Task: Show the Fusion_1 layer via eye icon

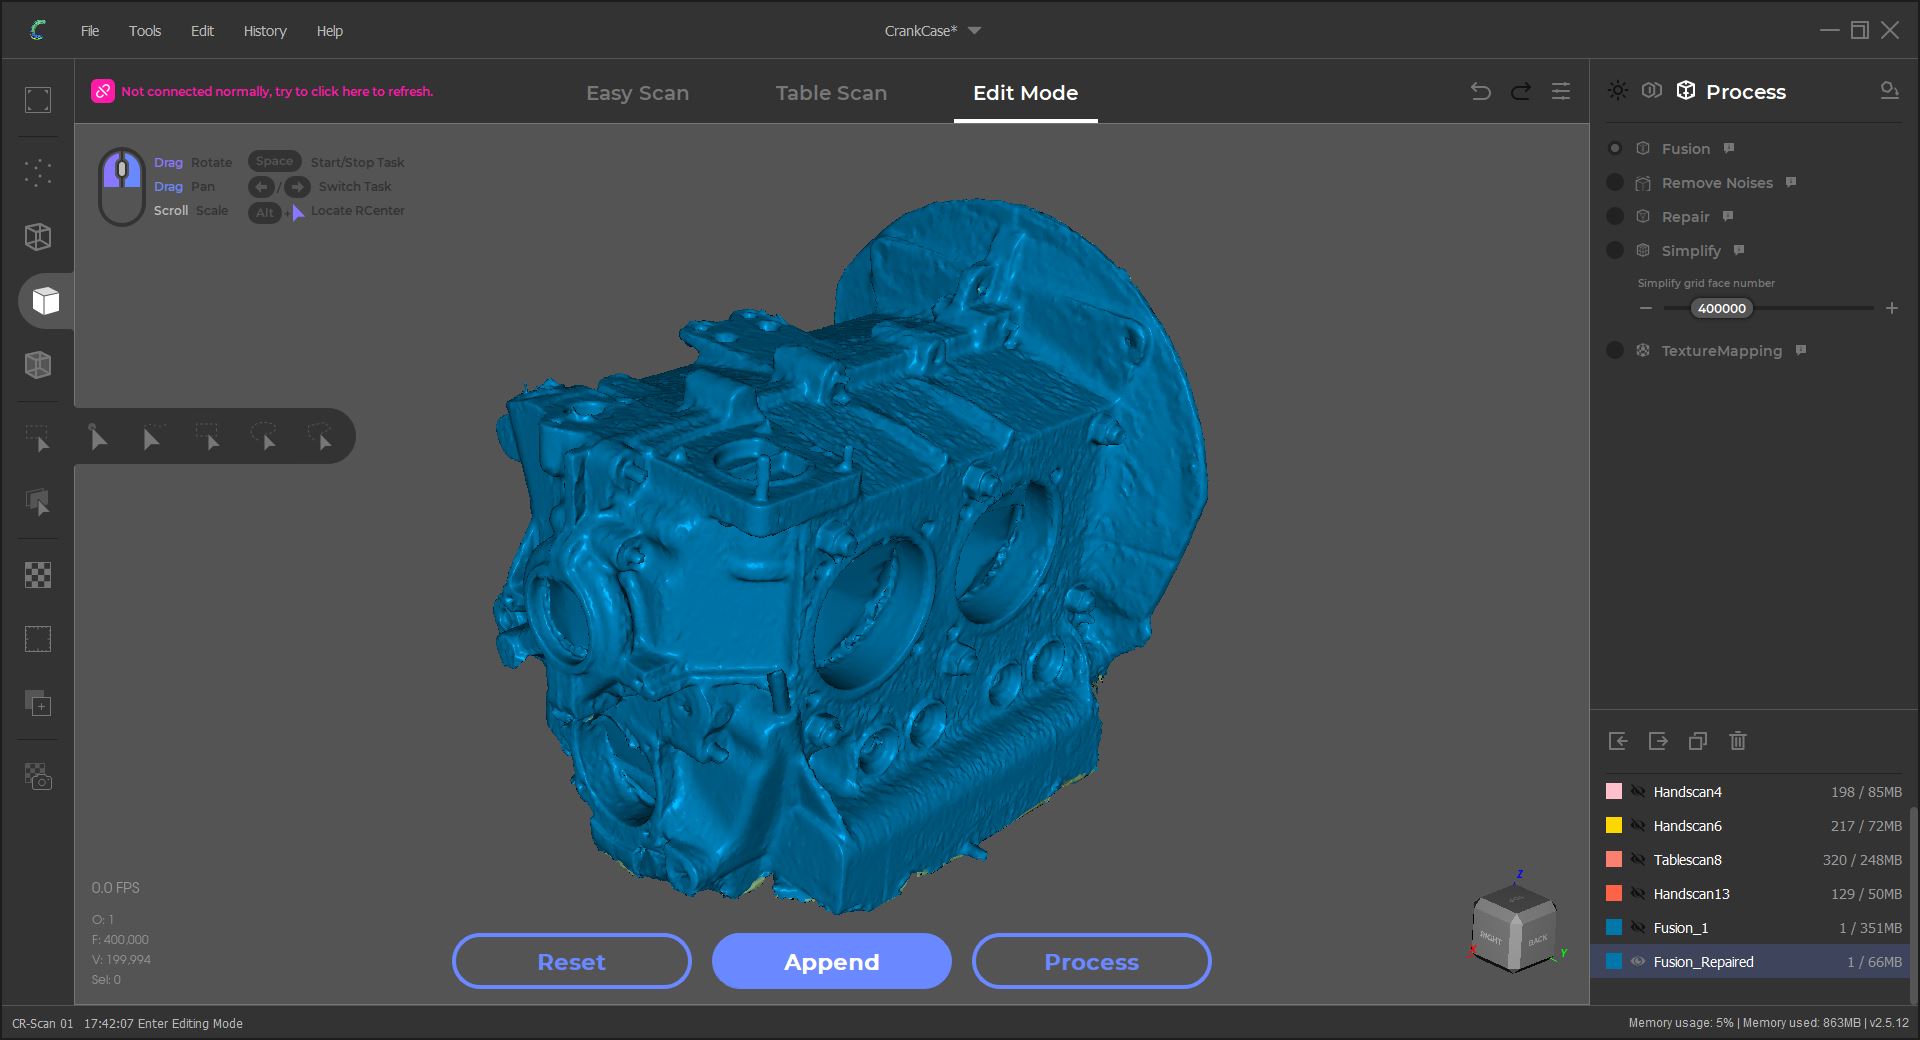Action: pos(1638,927)
